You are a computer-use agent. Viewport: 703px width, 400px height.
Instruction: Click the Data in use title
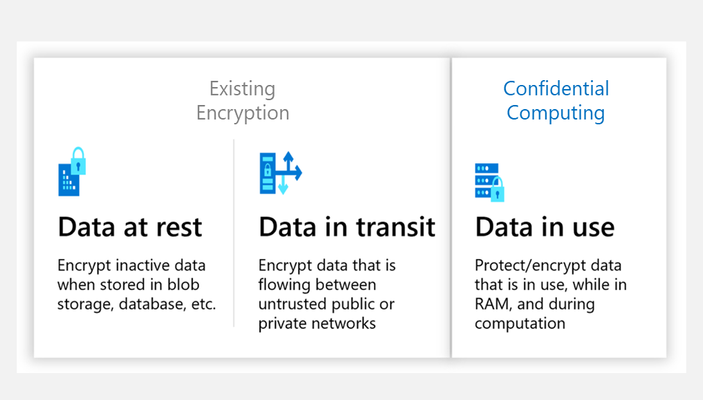click(x=545, y=227)
